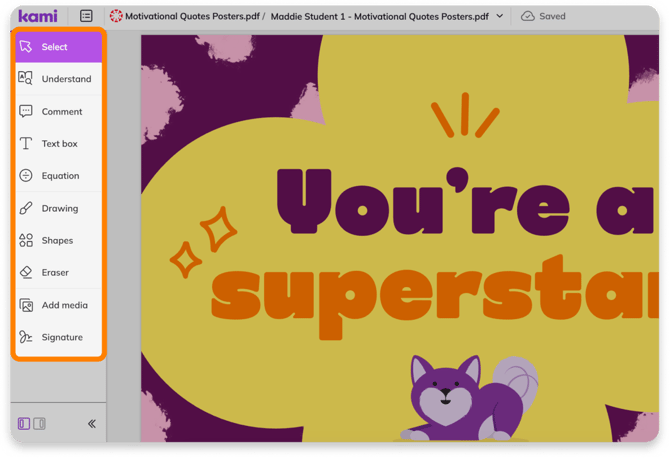670x458 pixels.
Task: Open the Add media image icon
Action: tap(26, 305)
